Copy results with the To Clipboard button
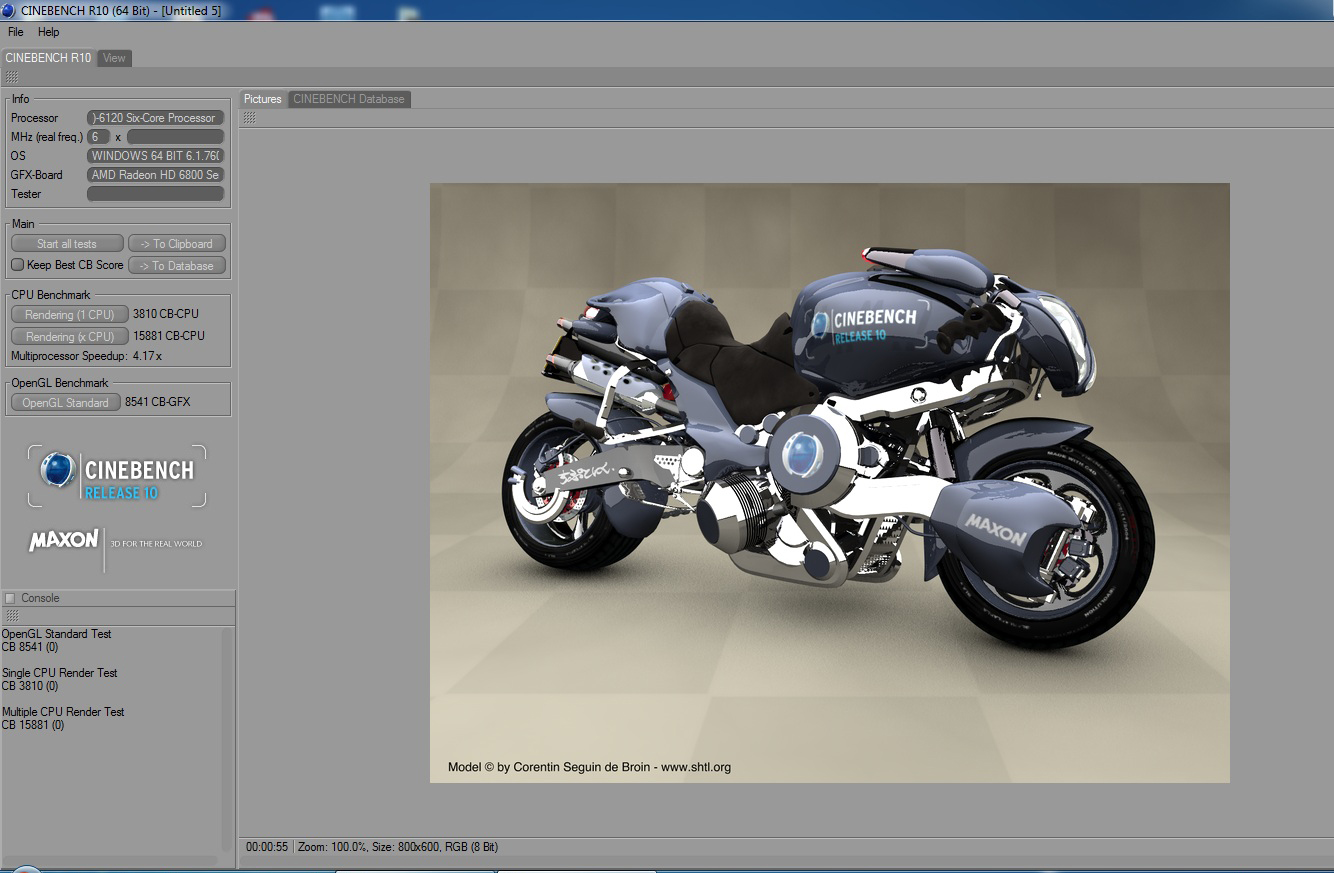Image resolution: width=1334 pixels, height=873 pixels. pos(177,244)
